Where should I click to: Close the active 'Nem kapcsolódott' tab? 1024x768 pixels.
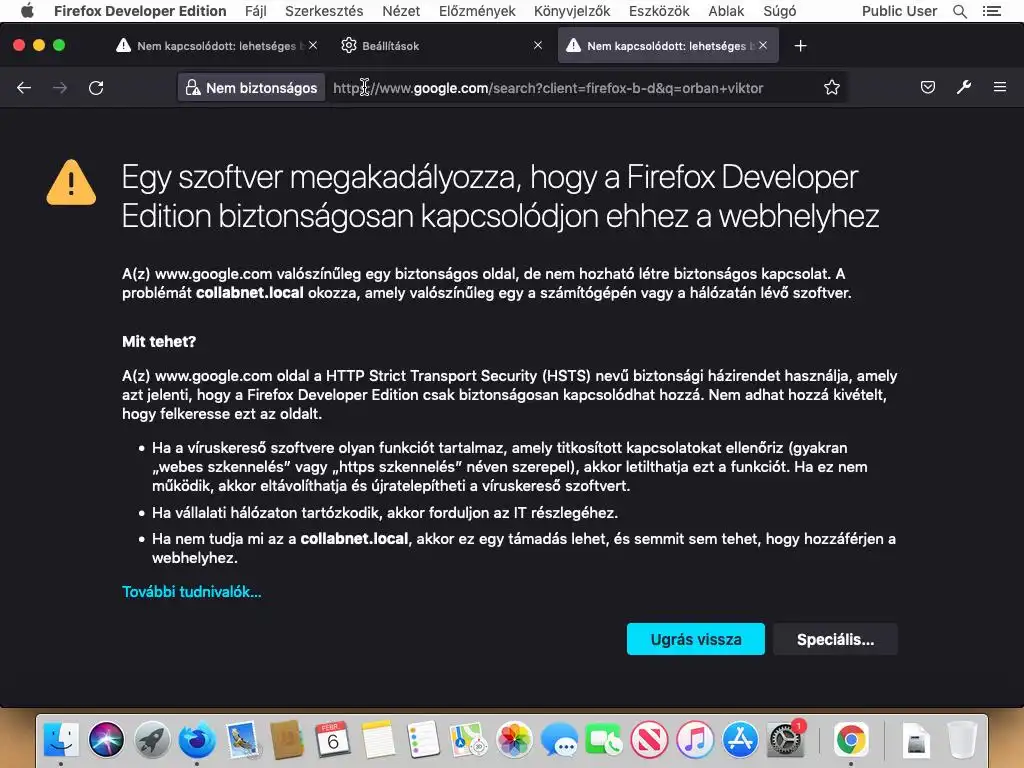pyautogui.click(x=763, y=46)
